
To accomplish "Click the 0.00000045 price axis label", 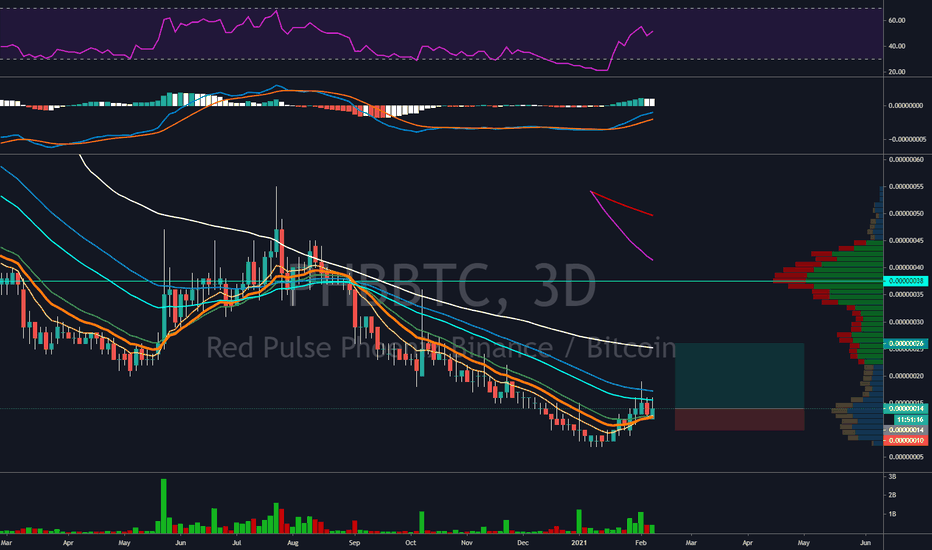I will [906, 241].
